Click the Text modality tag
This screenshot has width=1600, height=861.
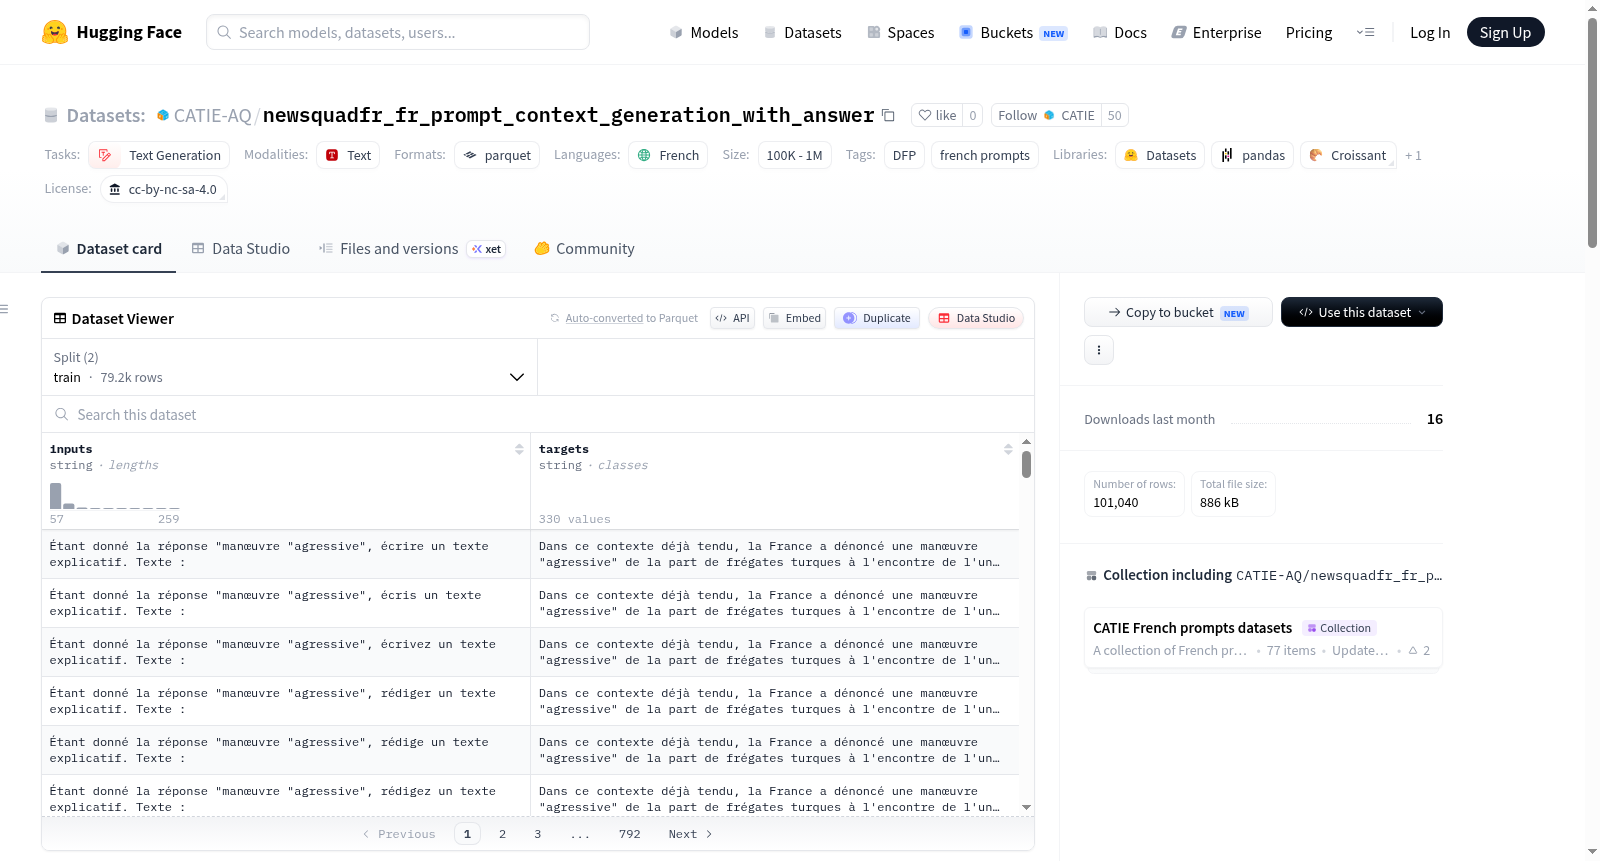point(348,155)
